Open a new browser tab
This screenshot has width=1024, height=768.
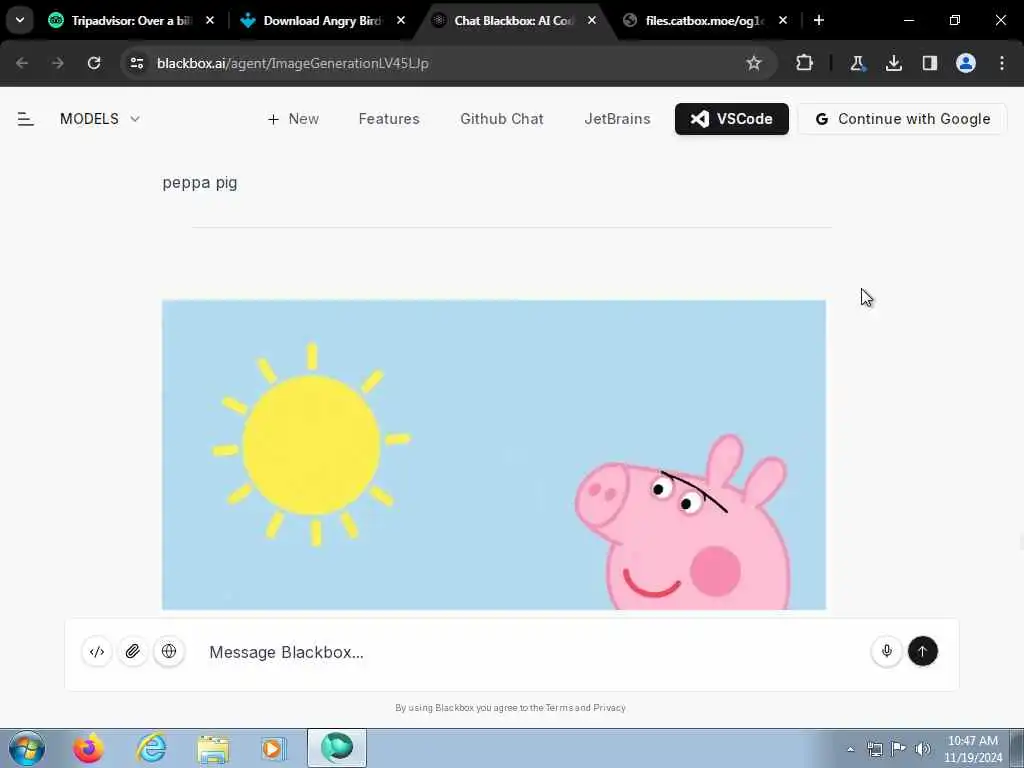(819, 21)
